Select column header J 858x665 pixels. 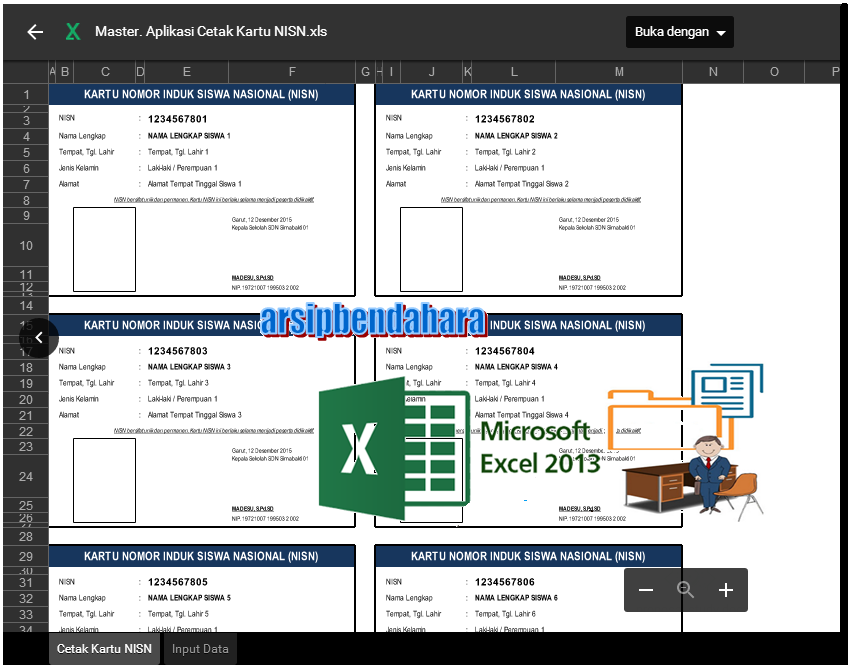point(431,72)
